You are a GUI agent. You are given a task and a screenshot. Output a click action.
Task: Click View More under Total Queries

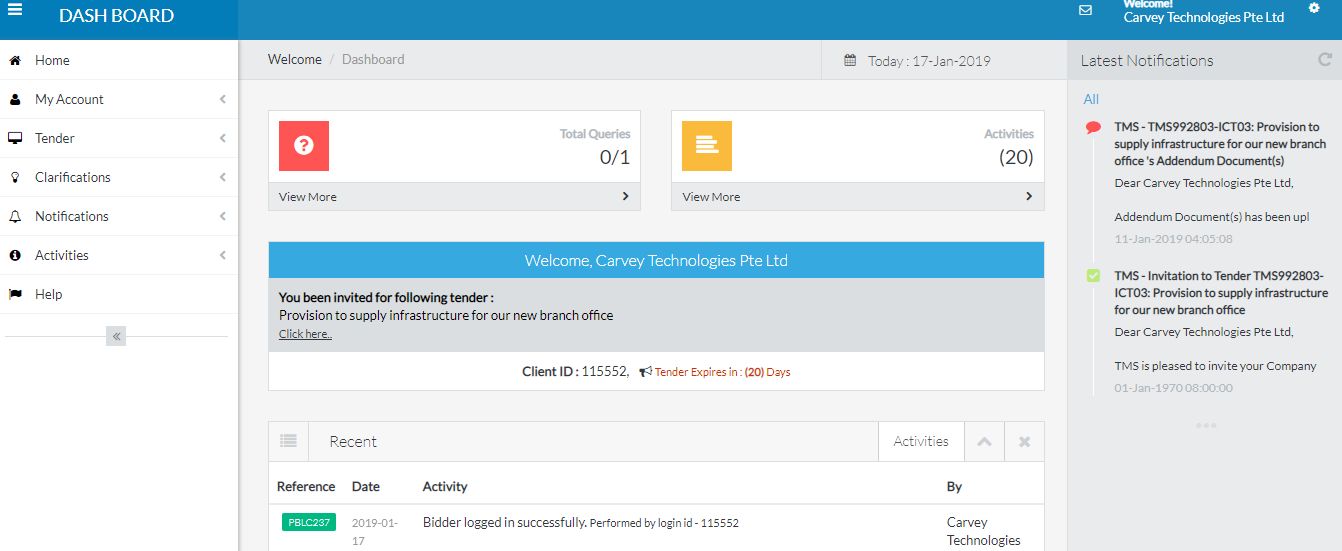(x=308, y=197)
